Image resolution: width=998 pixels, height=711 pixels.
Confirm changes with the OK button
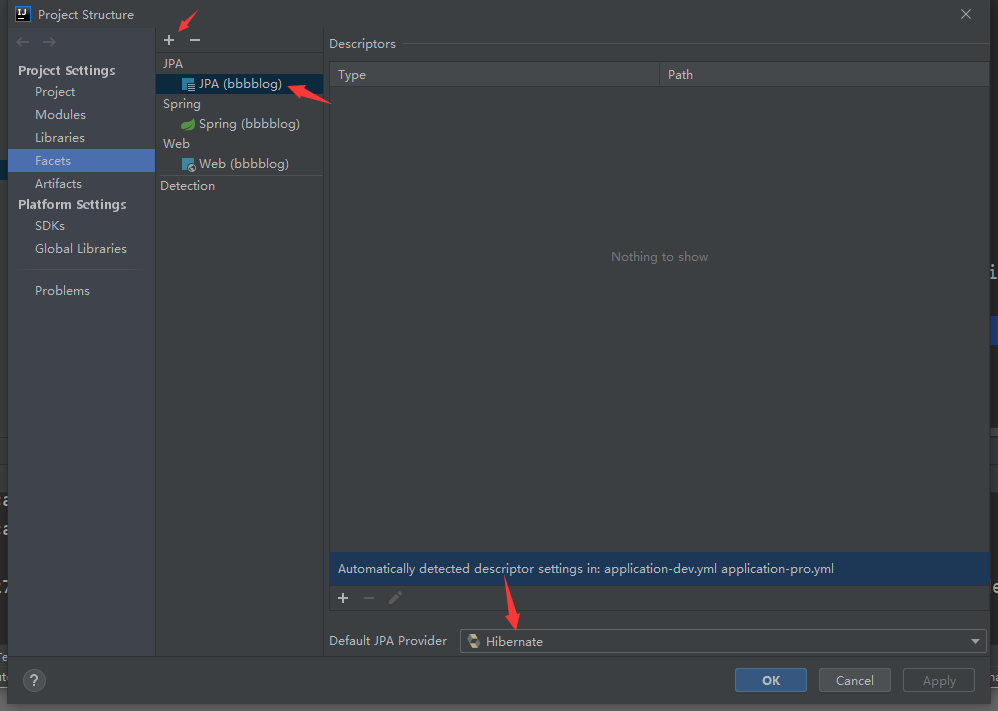pos(770,679)
